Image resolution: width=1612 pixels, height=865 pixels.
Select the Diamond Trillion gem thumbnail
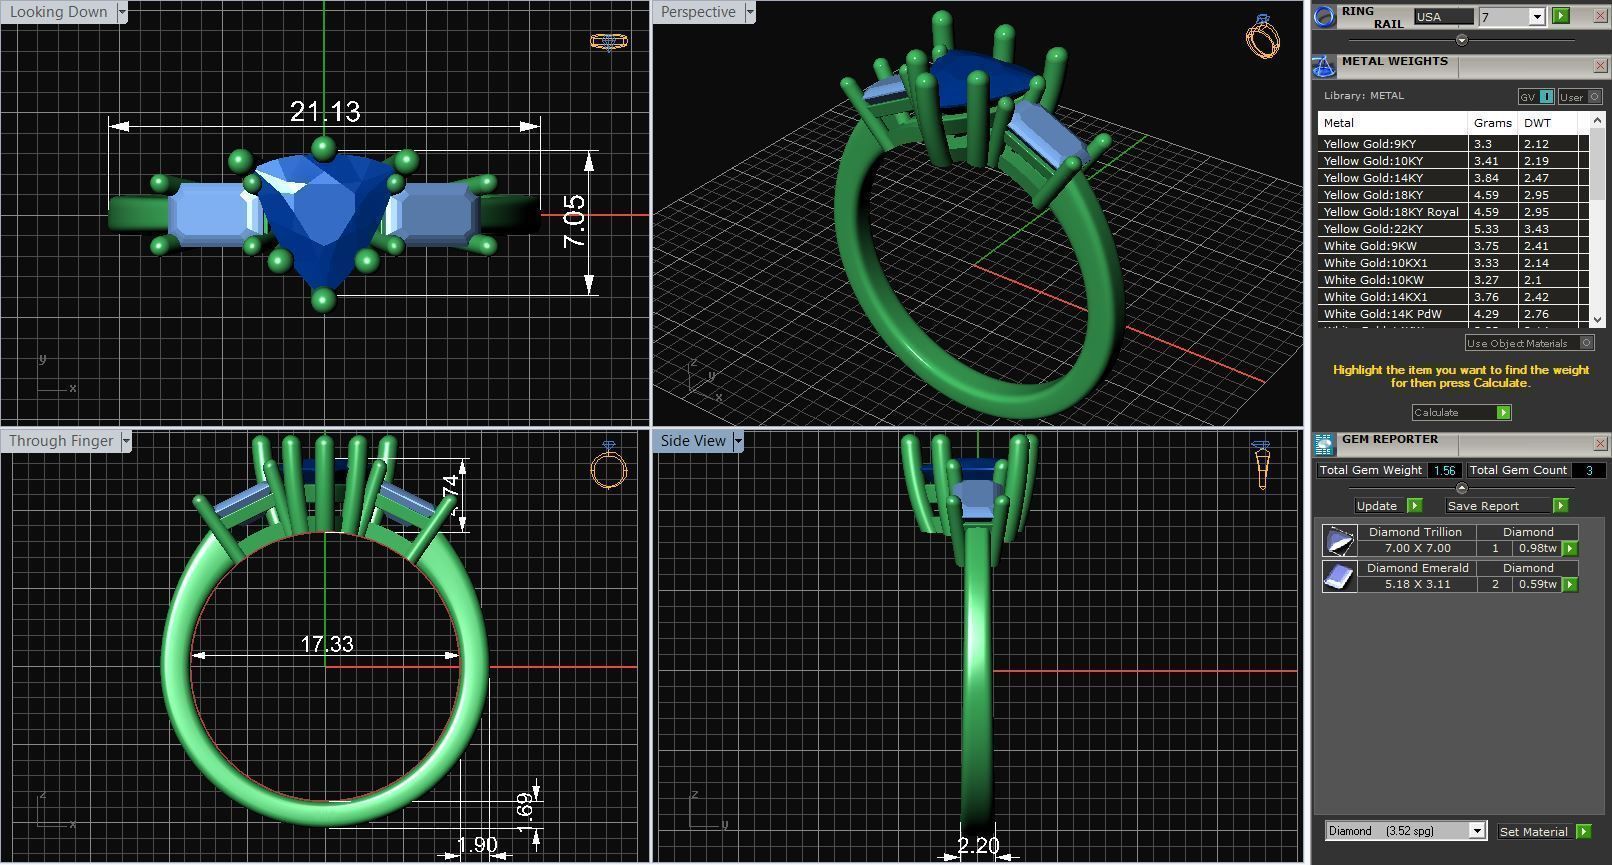[1339, 540]
